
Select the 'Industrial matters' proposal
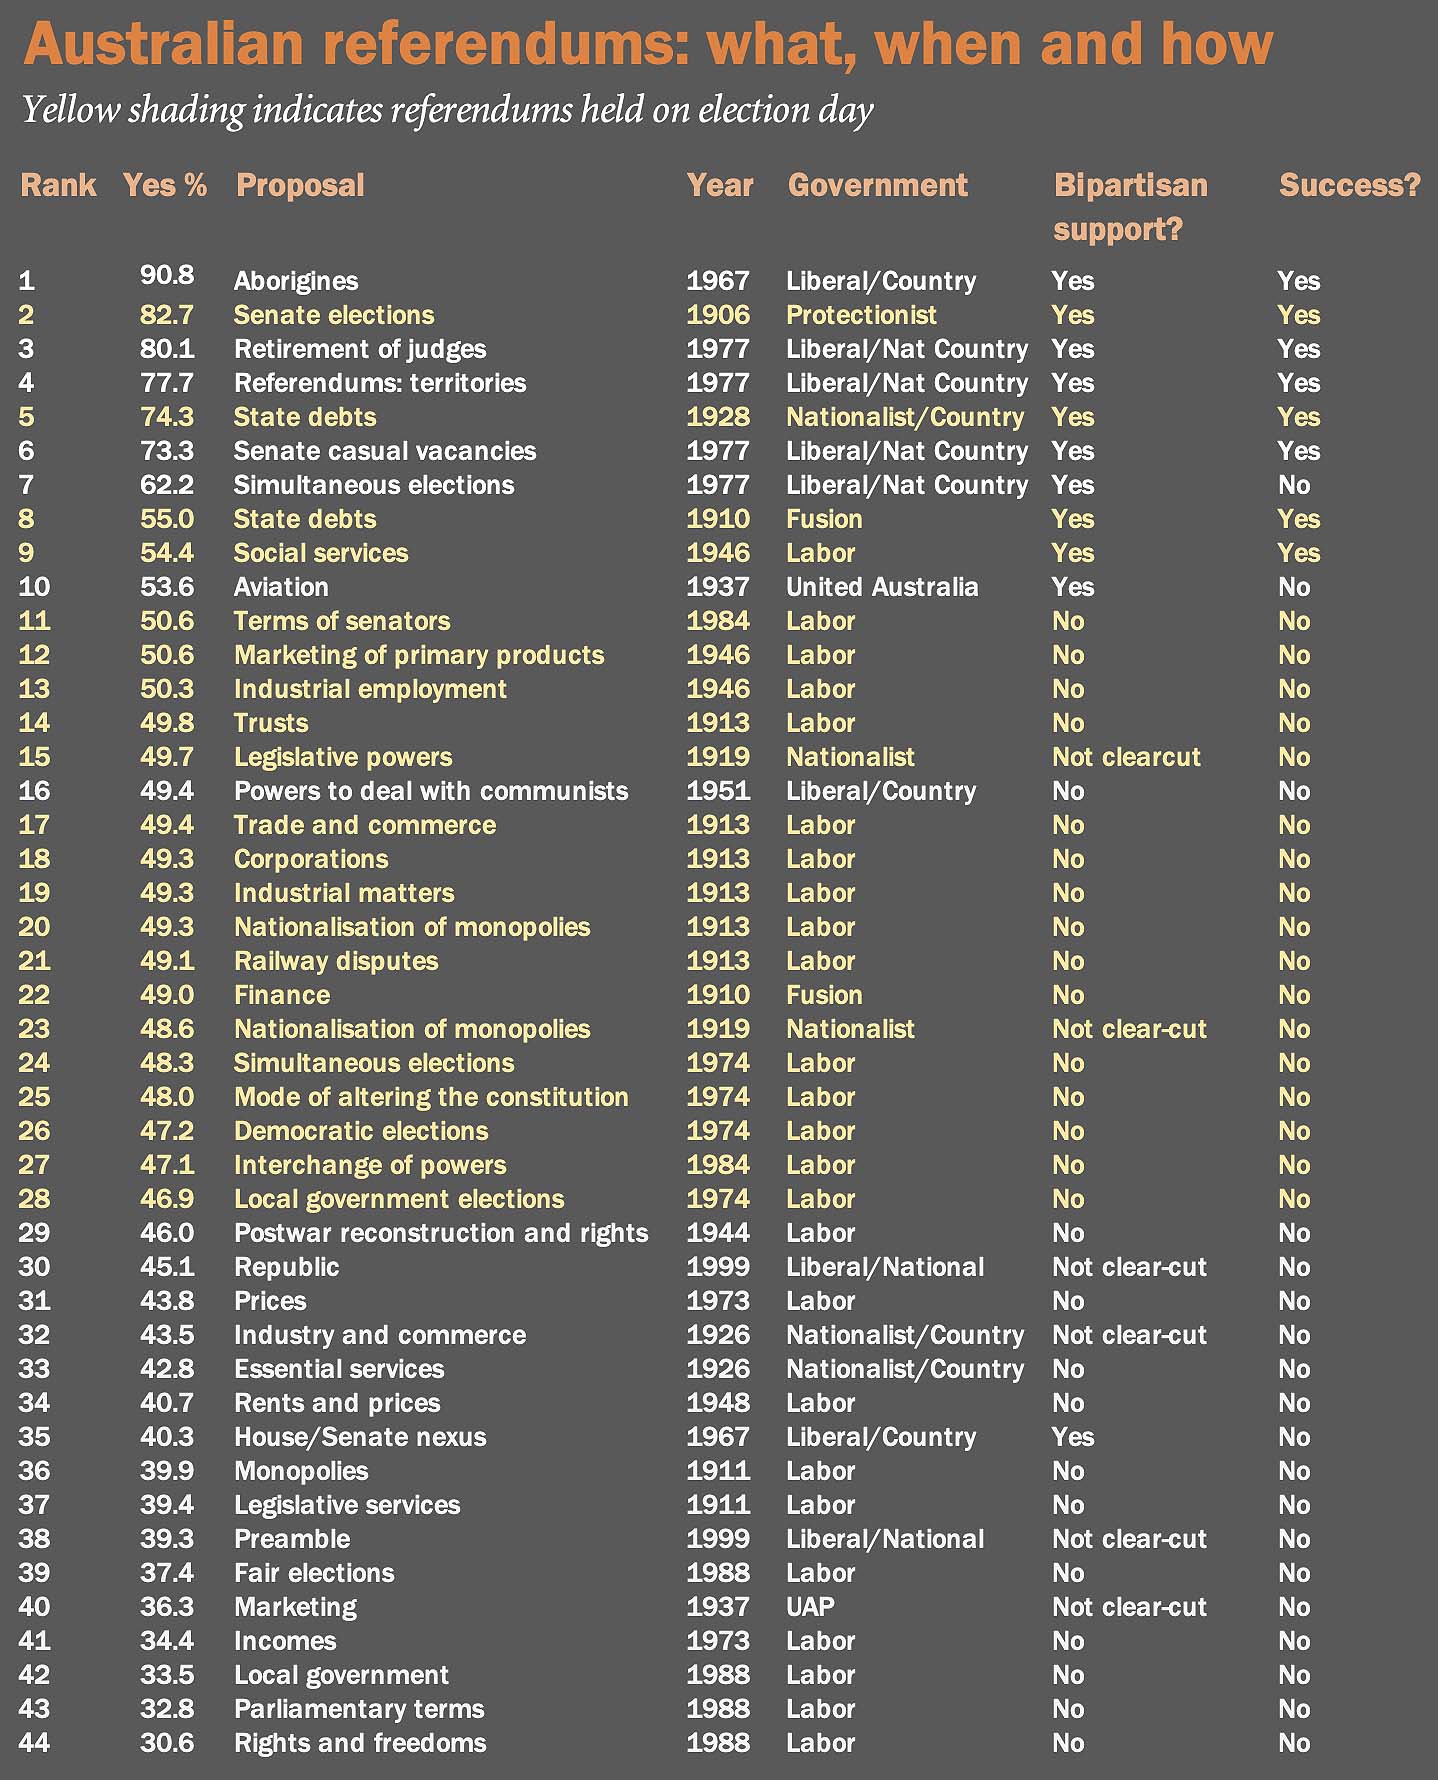pos(344,893)
